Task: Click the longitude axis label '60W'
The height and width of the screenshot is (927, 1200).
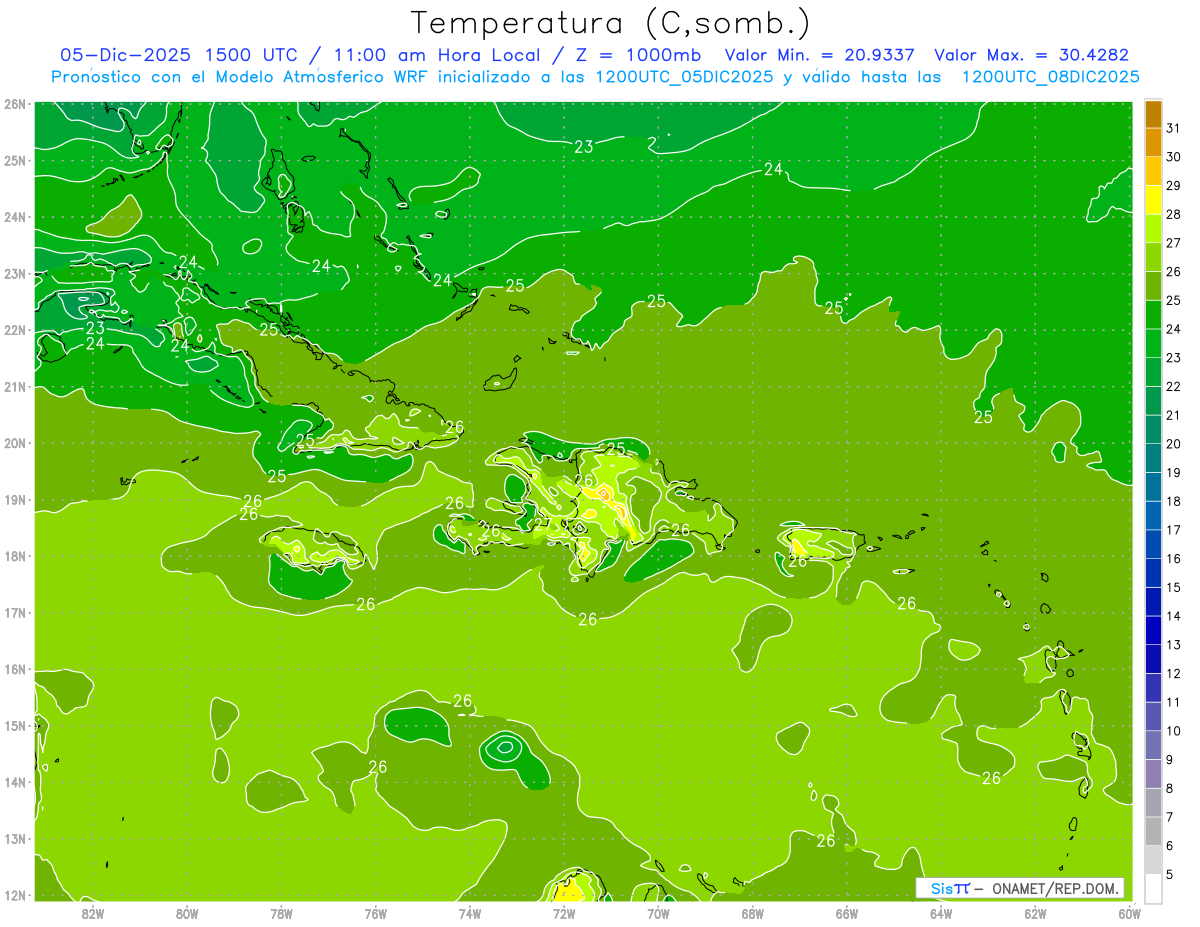Action: (1130, 914)
